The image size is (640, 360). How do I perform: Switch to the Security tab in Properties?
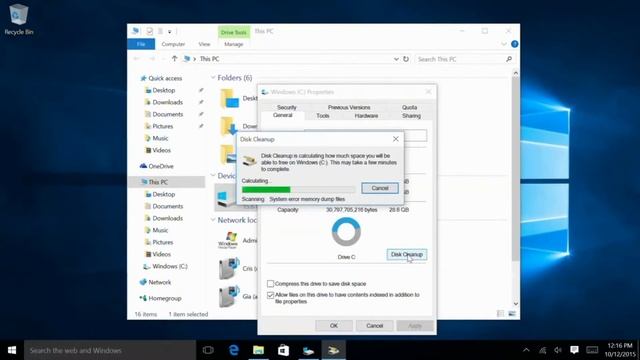pyautogui.click(x=287, y=107)
